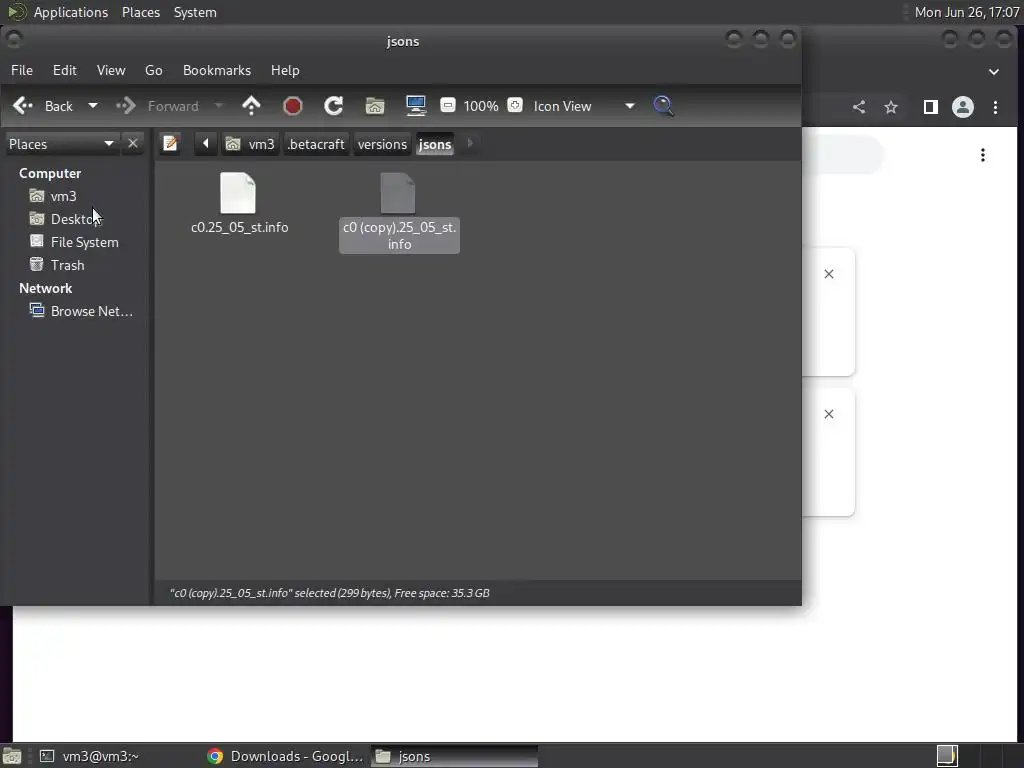Screen dimensions: 1024x768
Task: Open the jsons window menu button
Action: coord(14,40)
